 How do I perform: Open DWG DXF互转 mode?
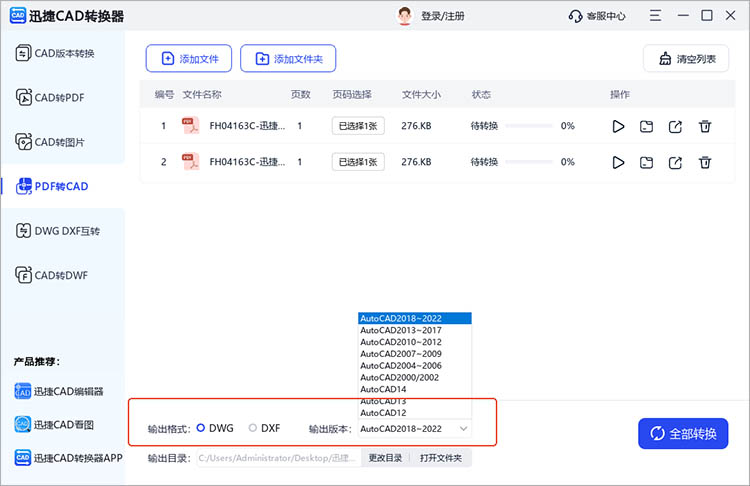(57, 231)
